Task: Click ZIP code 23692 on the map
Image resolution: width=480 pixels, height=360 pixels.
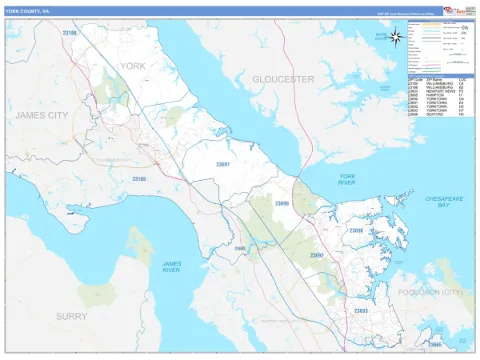Action: coord(317,255)
